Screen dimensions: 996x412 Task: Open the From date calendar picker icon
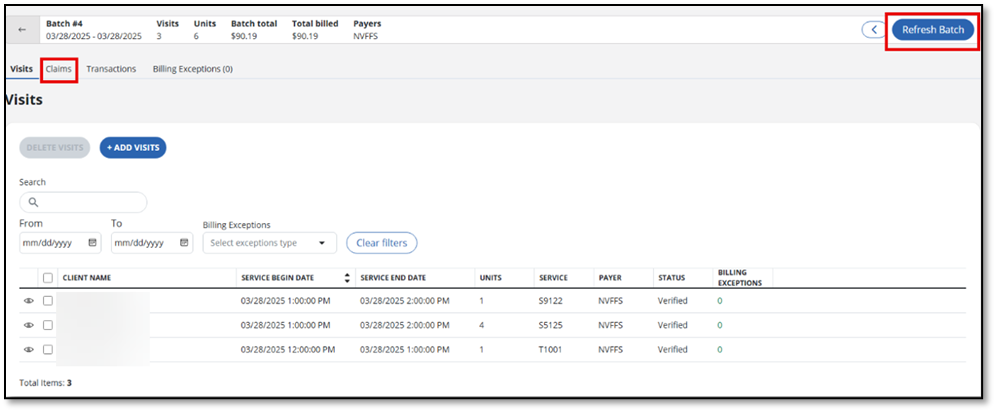coord(93,243)
